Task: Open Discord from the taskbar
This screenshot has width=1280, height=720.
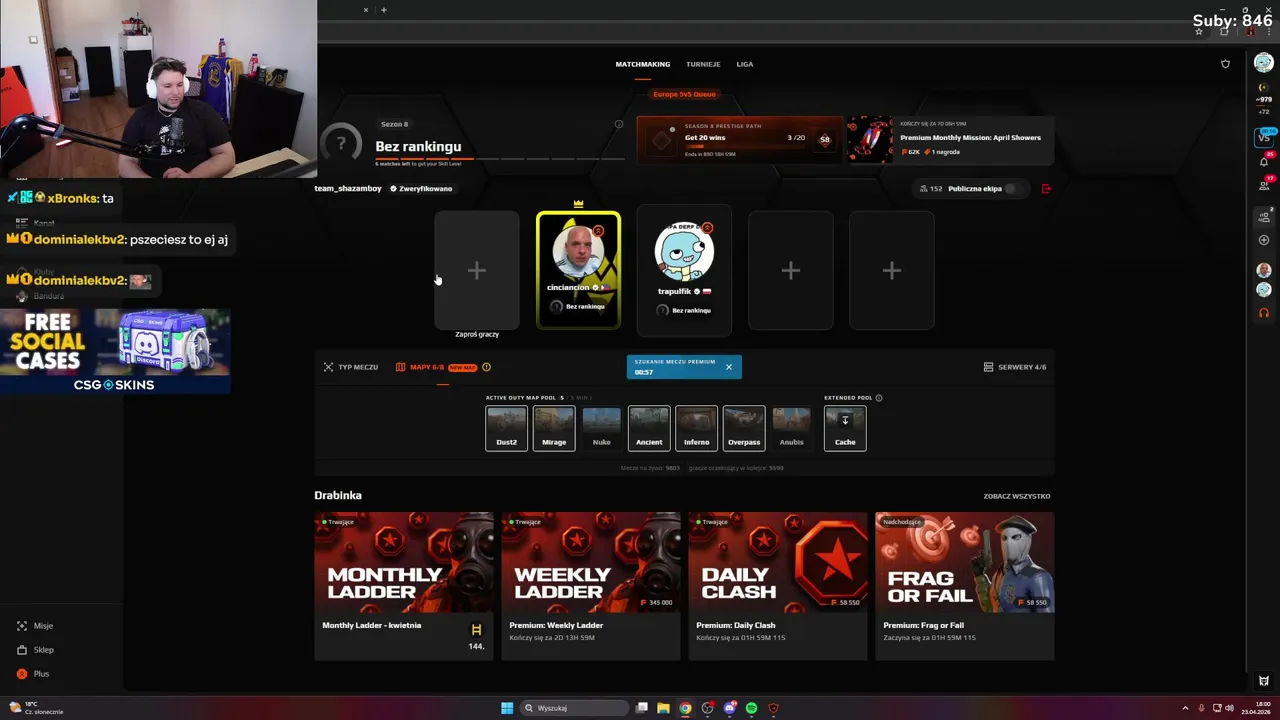Action: click(x=729, y=708)
